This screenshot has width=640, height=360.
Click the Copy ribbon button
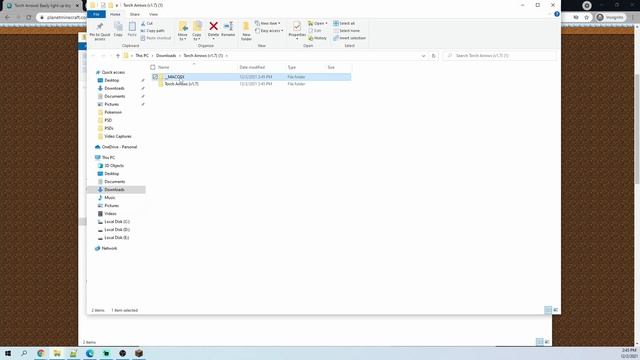coord(118,29)
